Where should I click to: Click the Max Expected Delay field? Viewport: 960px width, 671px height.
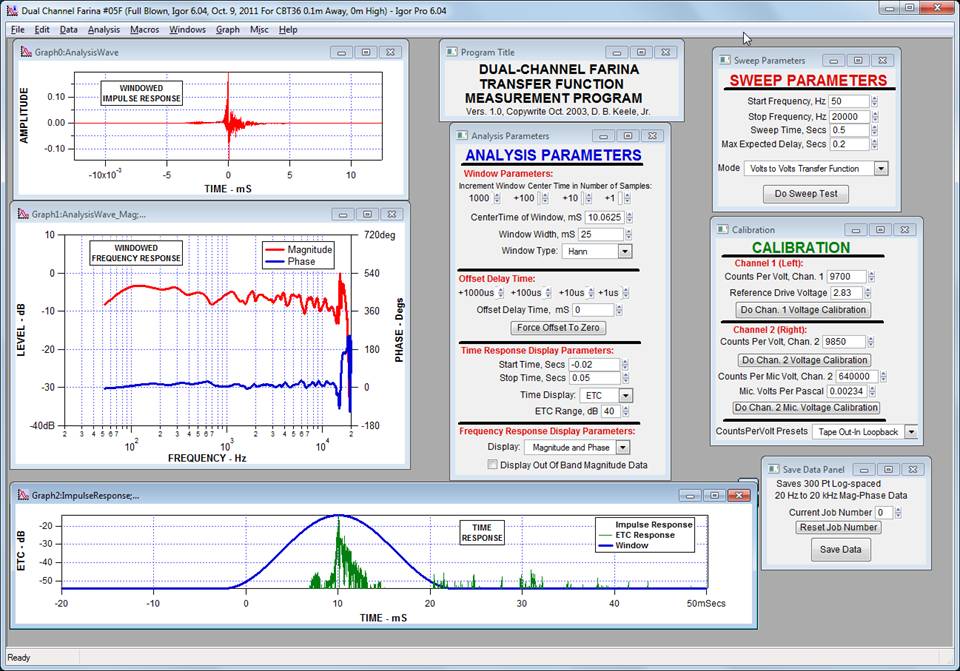pyautogui.click(x=849, y=144)
